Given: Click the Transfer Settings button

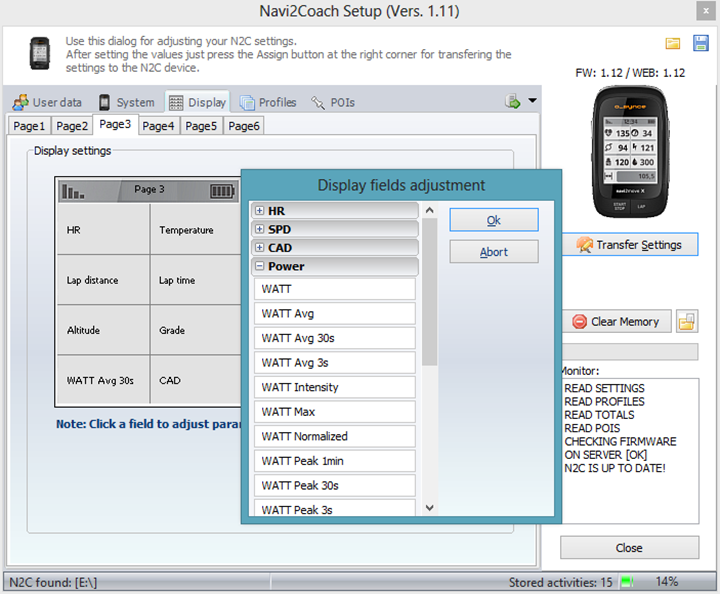Looking at the screenshot, I should point(630,245).
